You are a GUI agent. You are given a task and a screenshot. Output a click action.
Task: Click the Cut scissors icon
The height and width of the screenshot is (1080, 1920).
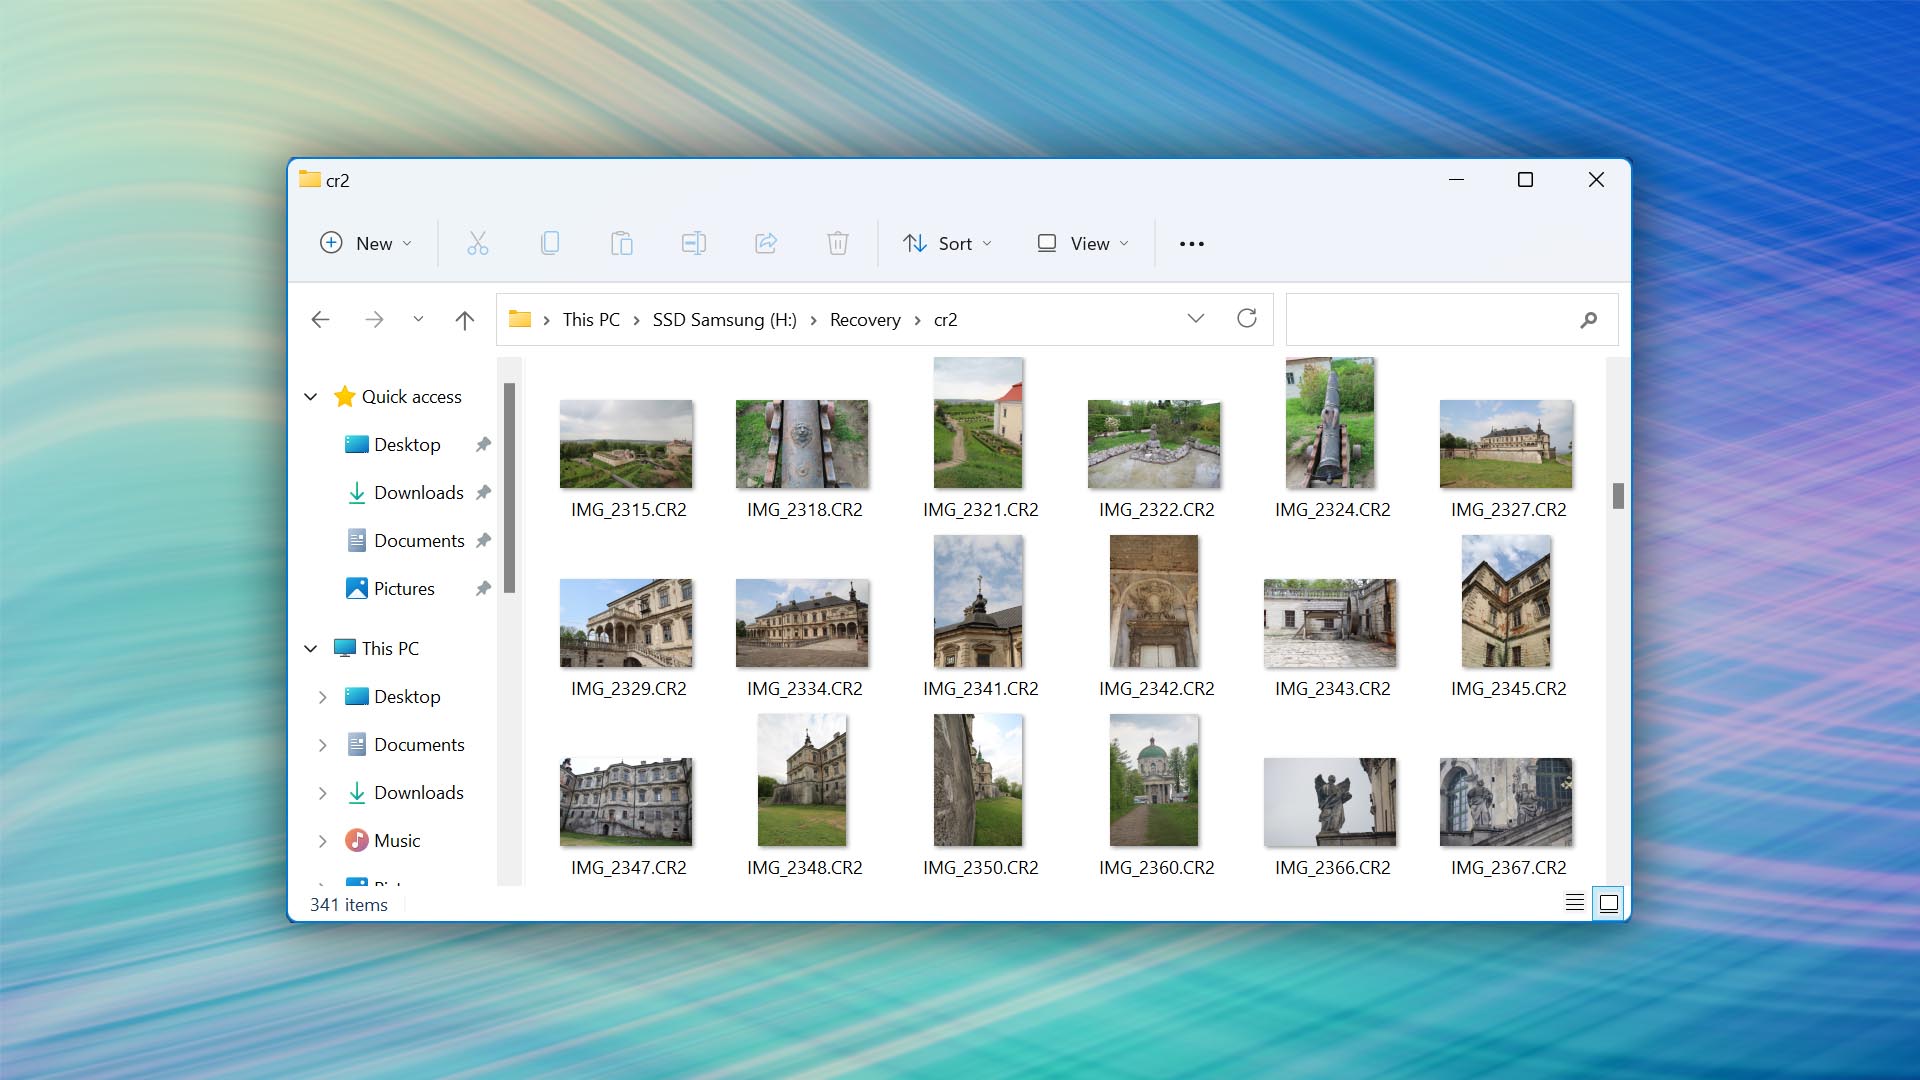click(x=477, y=243)
